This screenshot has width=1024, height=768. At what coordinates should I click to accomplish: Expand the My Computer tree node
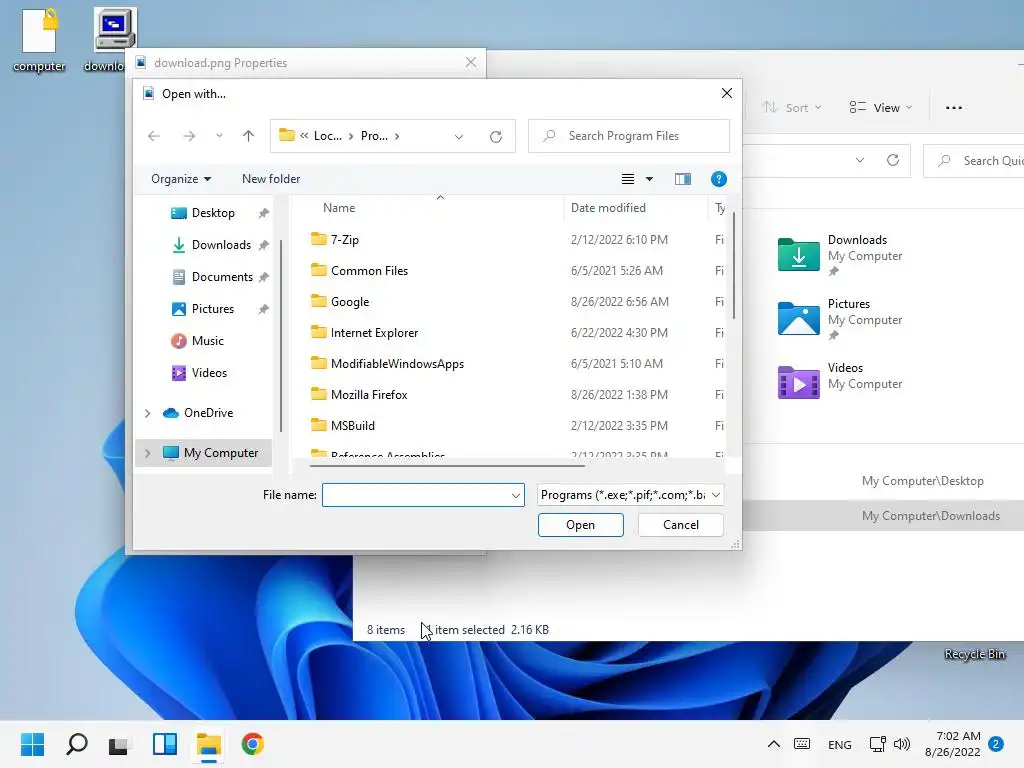point(148,453)
